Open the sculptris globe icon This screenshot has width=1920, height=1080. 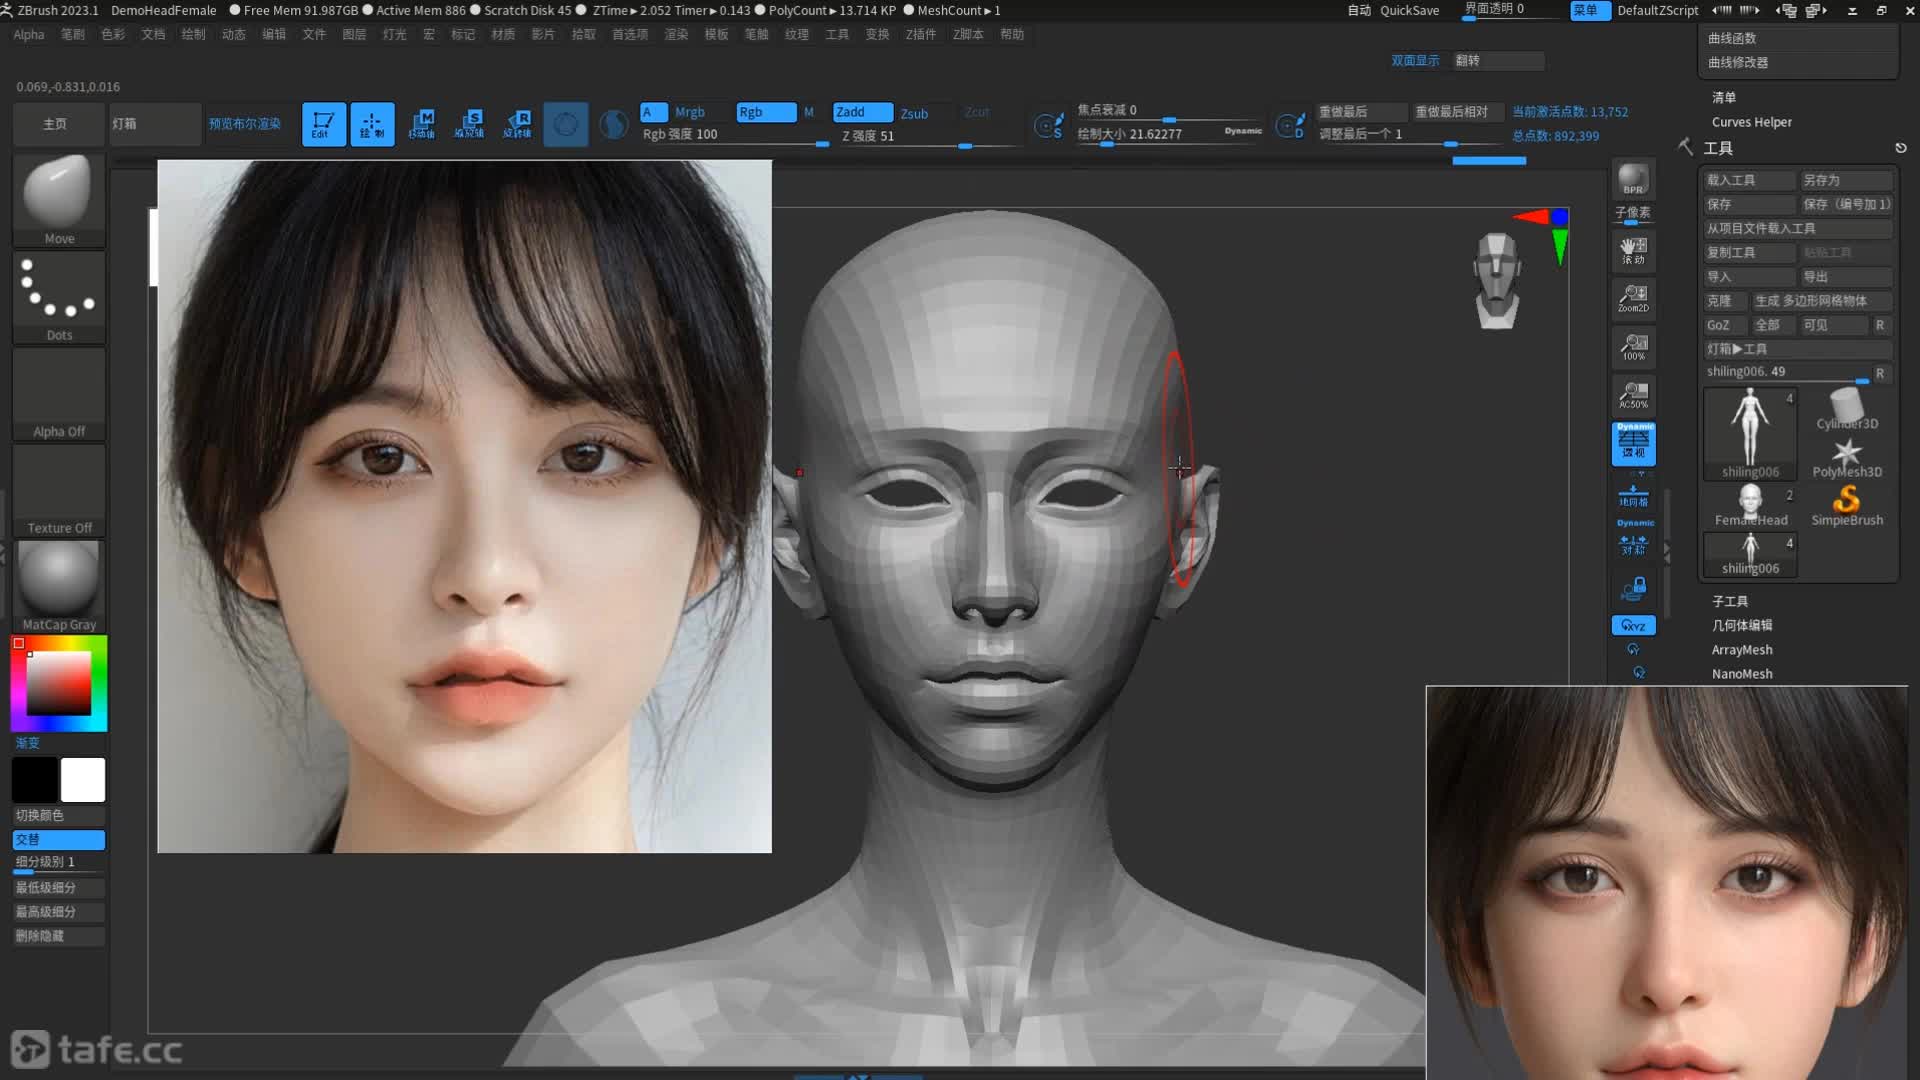(x=614, y=124)
